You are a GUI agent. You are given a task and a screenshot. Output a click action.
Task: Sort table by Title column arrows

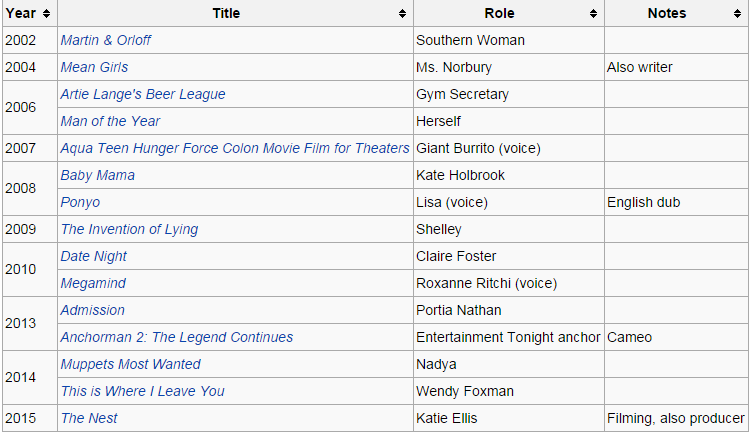click(402, 13)
